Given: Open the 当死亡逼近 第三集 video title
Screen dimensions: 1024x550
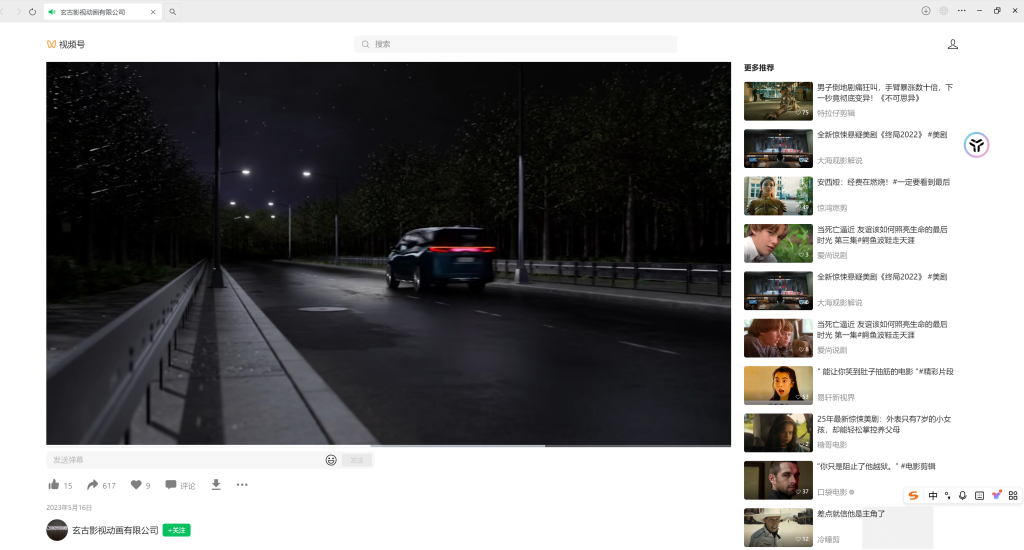Looking at the screenshot, I should pyautogui.click(x=882, y=235).
